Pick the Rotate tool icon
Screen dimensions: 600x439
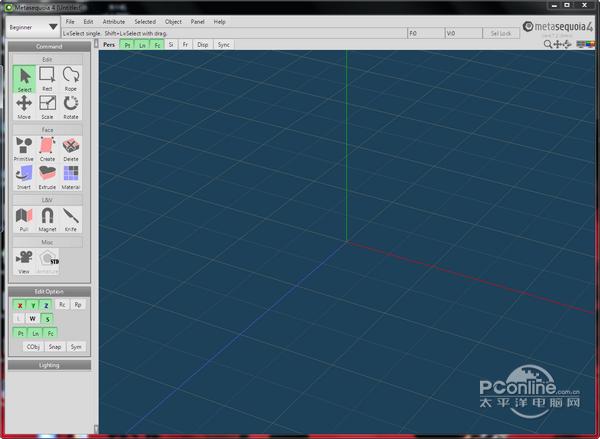[71, 107]
